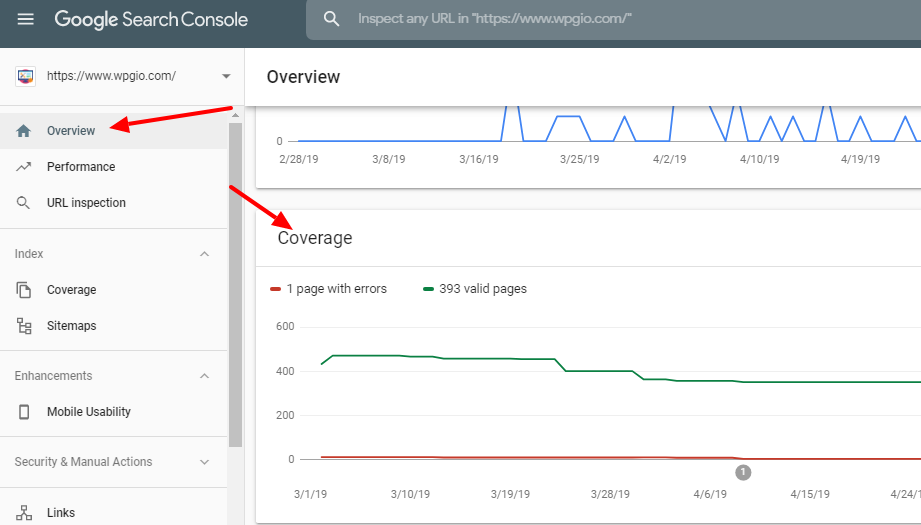Click the URL inspection magnifier icon
This screenshot has height=525, width=921.
click(x=23, y=203)
